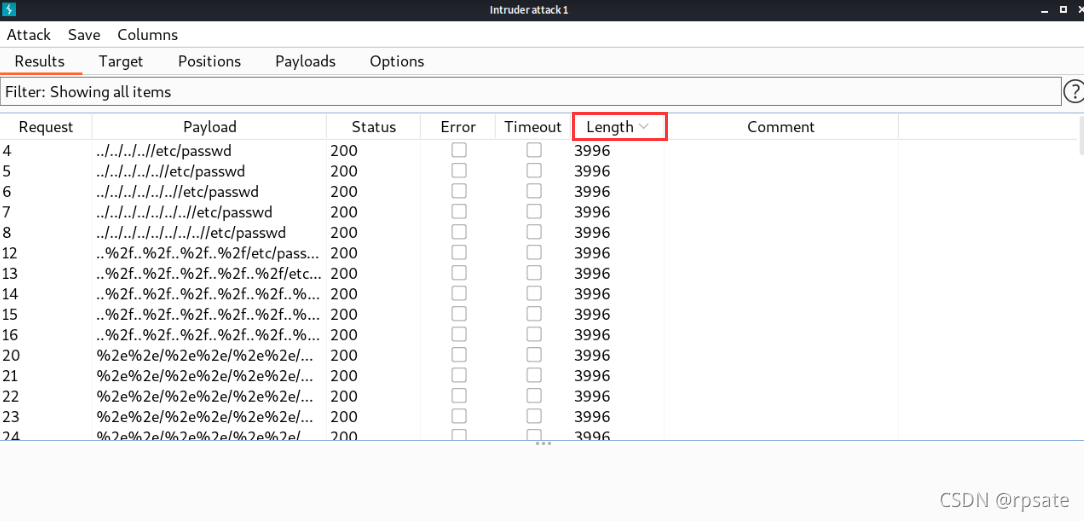
Task: Open the filter help question mark icon
Action: point(1074,91)
